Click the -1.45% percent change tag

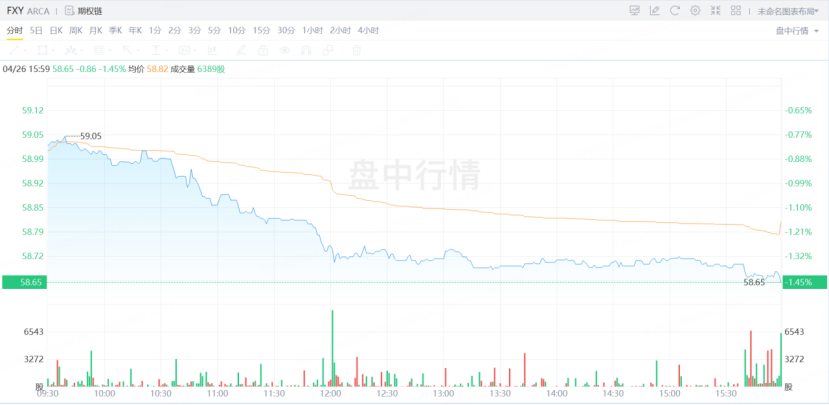805,282
